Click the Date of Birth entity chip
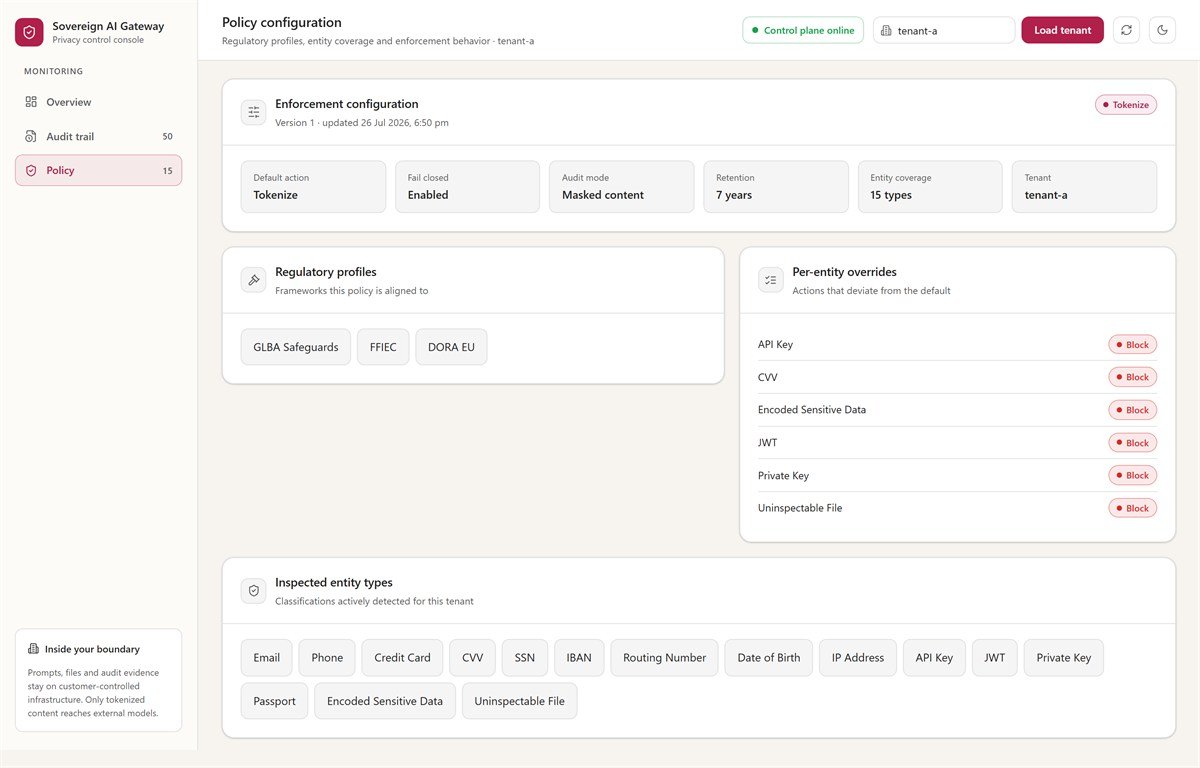 [769, 658]
